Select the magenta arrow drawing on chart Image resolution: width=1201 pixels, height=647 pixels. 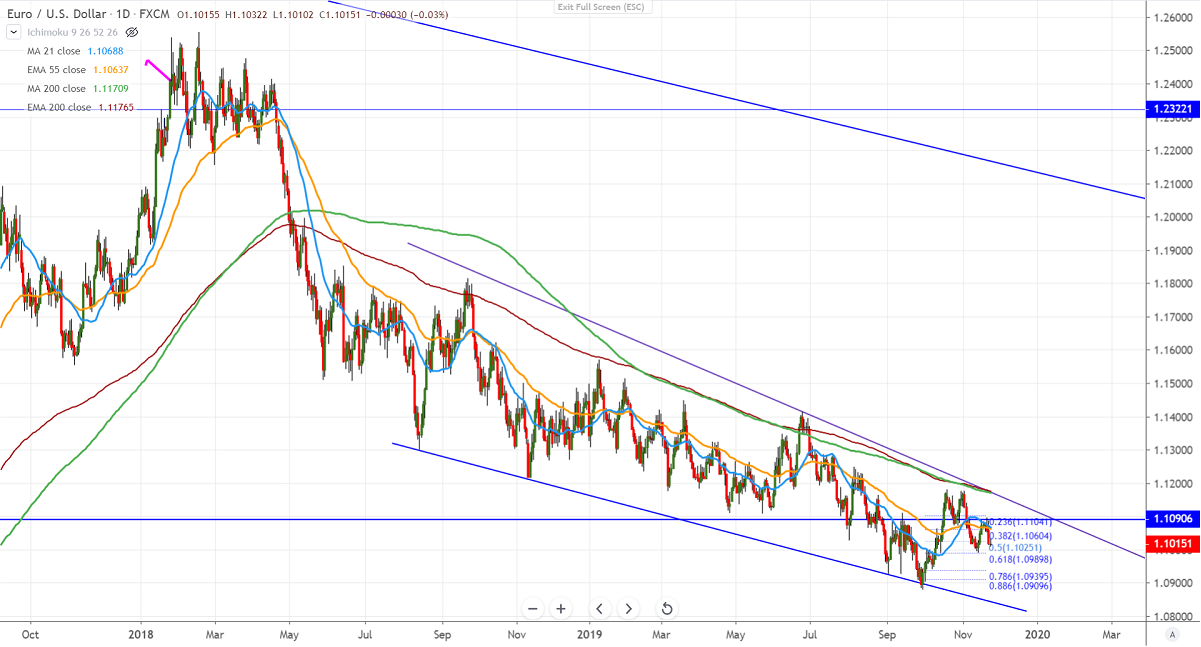point(158,71)
